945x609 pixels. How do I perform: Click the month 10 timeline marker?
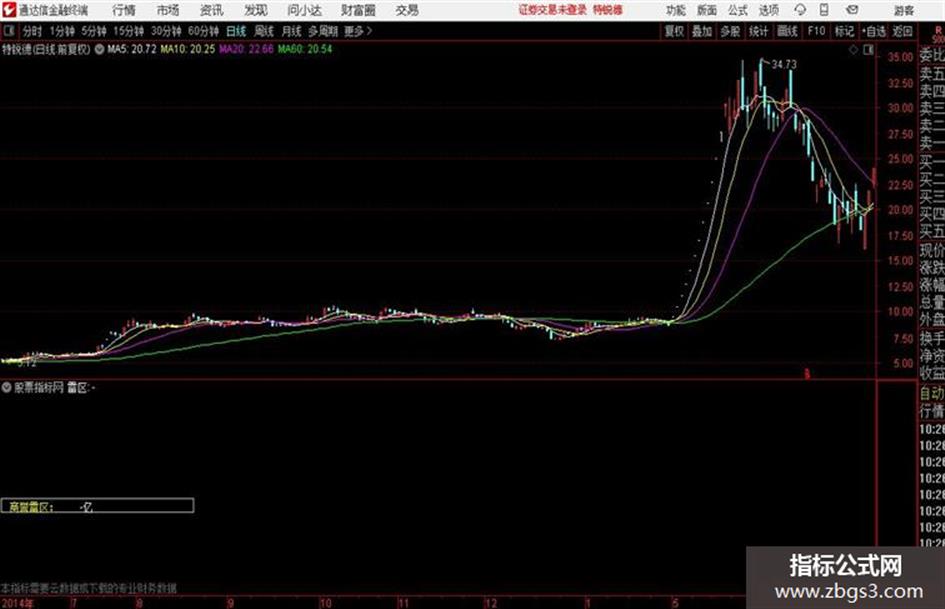click(x=325, y=602)
